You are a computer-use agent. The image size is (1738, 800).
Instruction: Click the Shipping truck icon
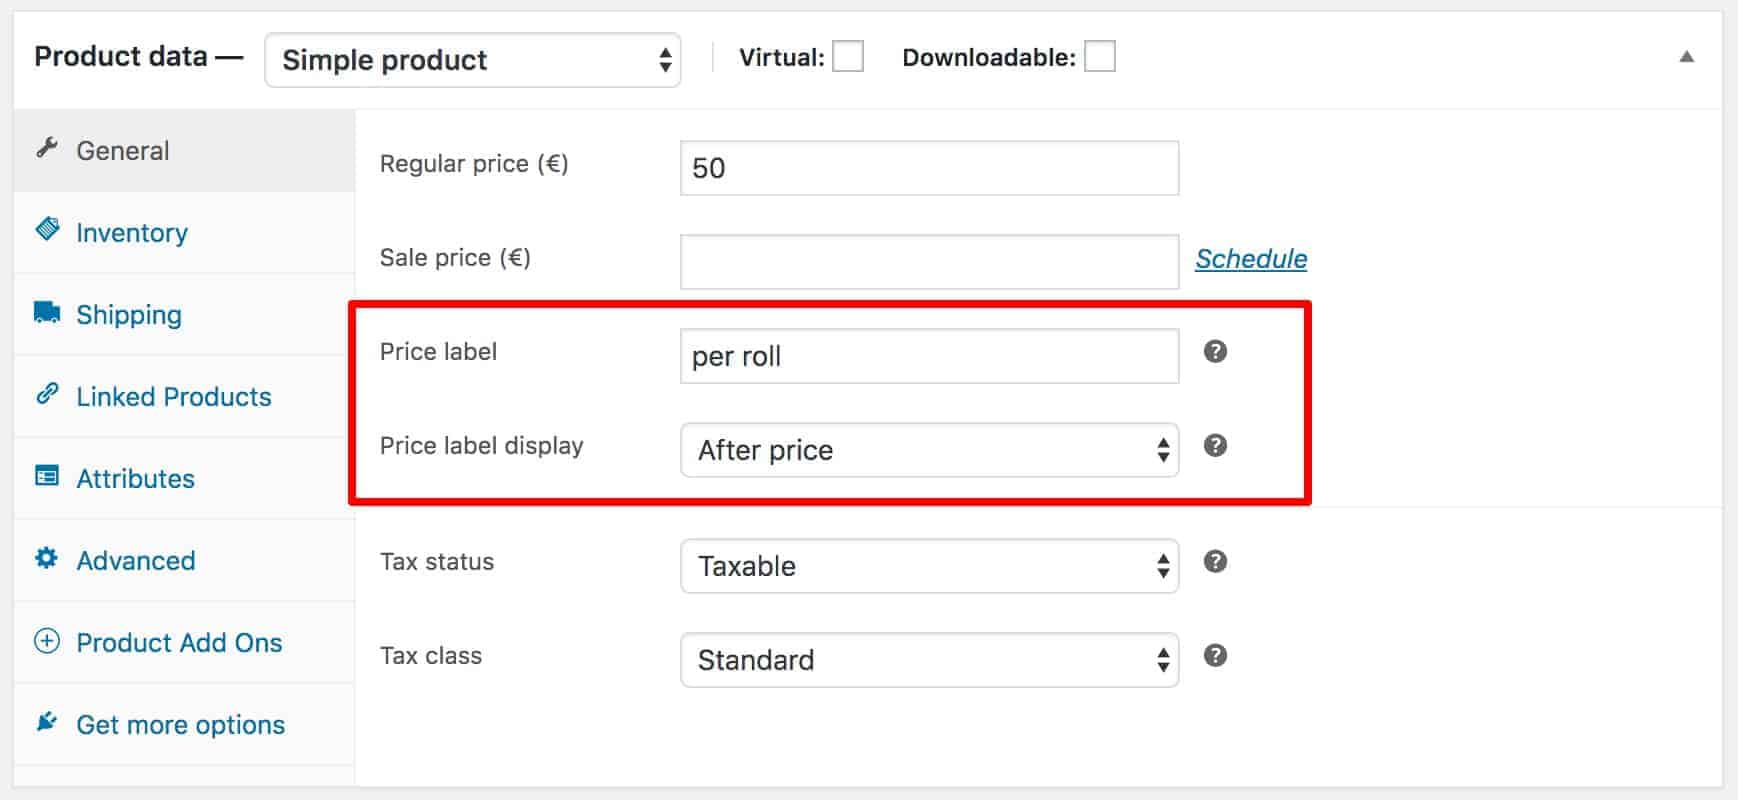[x=47, y=311]
